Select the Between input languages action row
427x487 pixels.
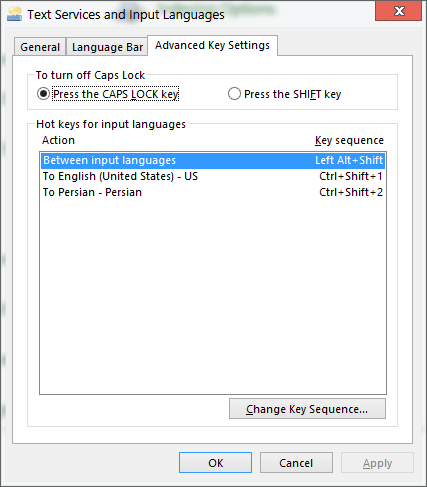point(213,160)
